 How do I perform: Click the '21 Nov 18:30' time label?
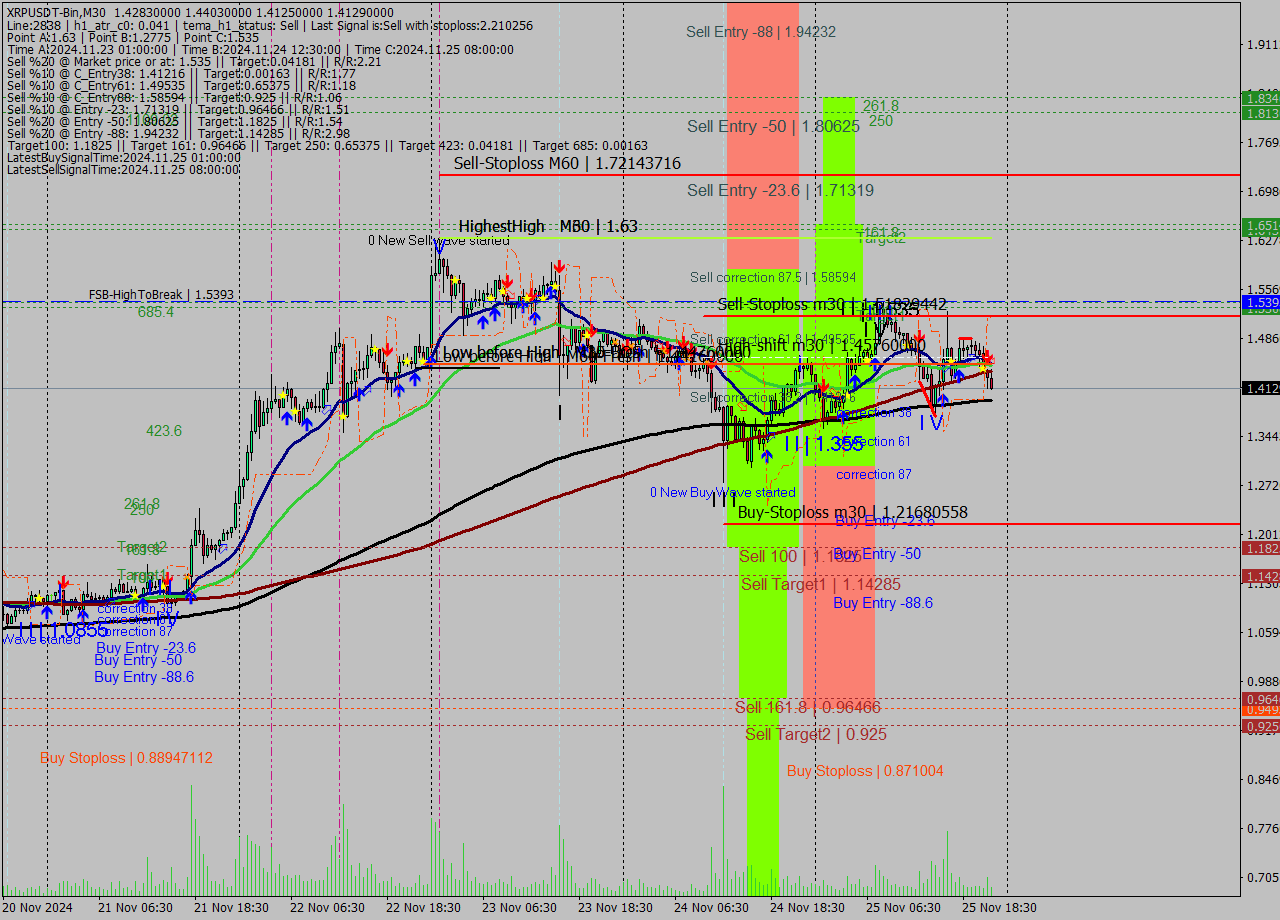click(231, 908)
